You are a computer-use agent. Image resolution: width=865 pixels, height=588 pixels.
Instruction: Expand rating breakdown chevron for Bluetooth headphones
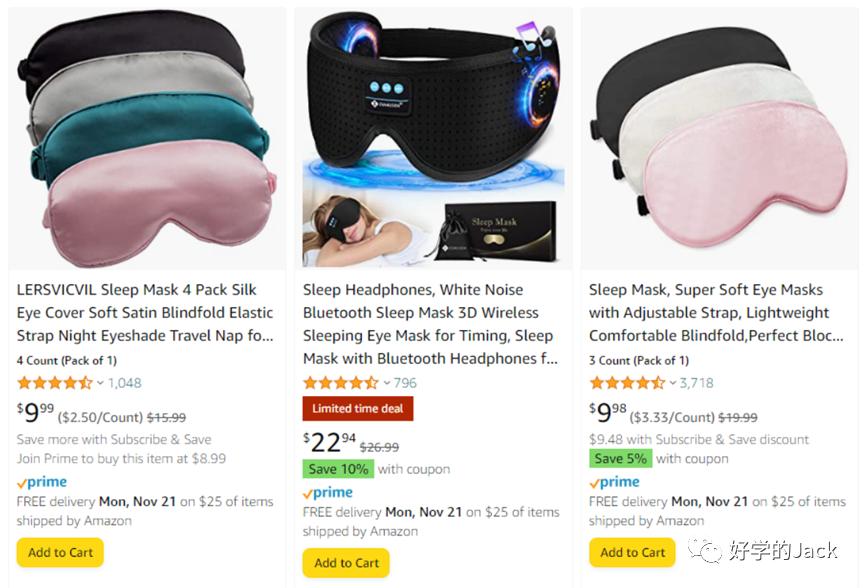386,383
